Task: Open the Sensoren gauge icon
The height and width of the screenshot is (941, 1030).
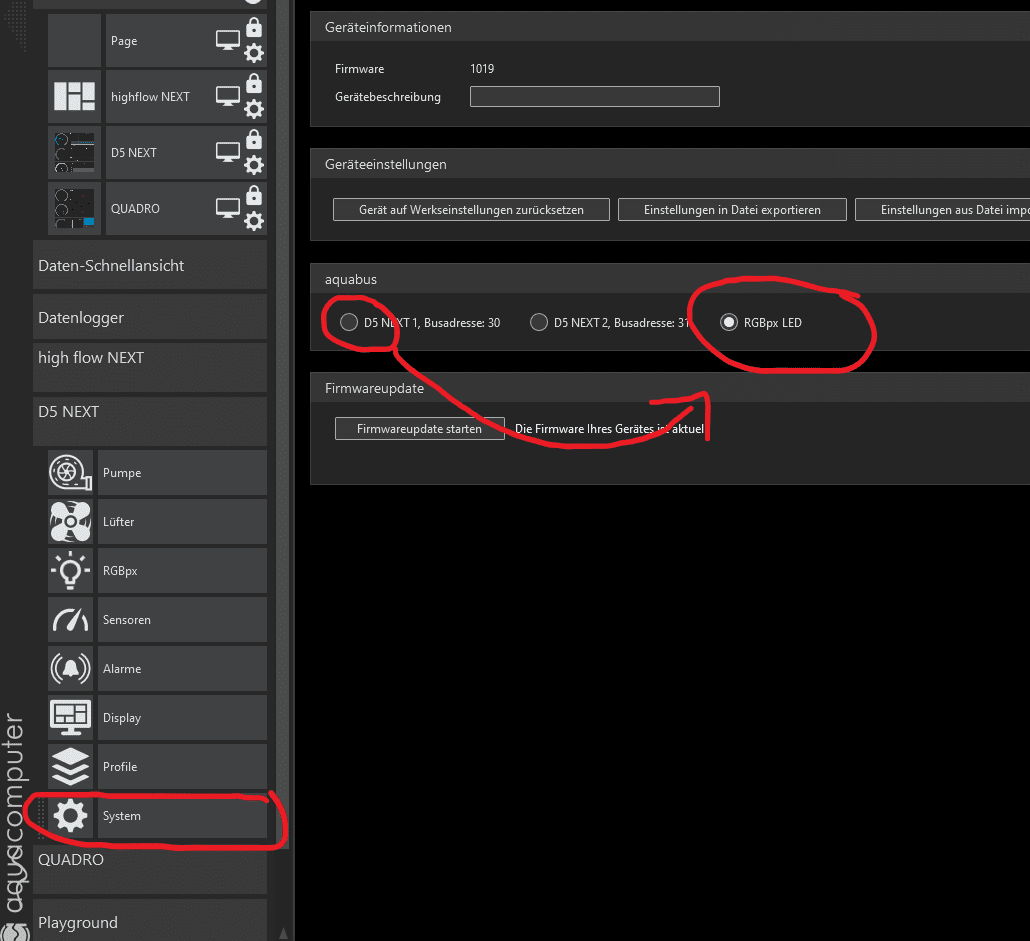Action: (x=70, y=619)
